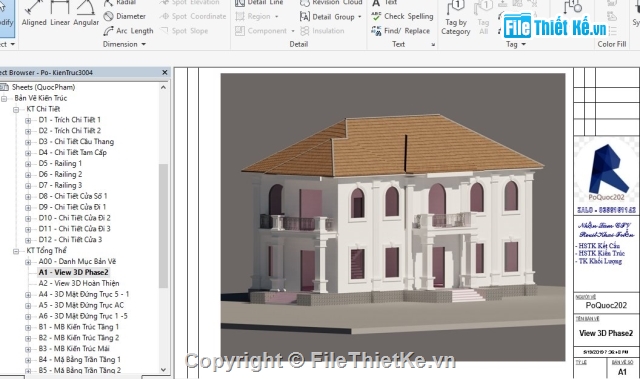
Task: Expand the A00 - Danh Mục Bản Vẽ sheet
Action: [28, 262]
